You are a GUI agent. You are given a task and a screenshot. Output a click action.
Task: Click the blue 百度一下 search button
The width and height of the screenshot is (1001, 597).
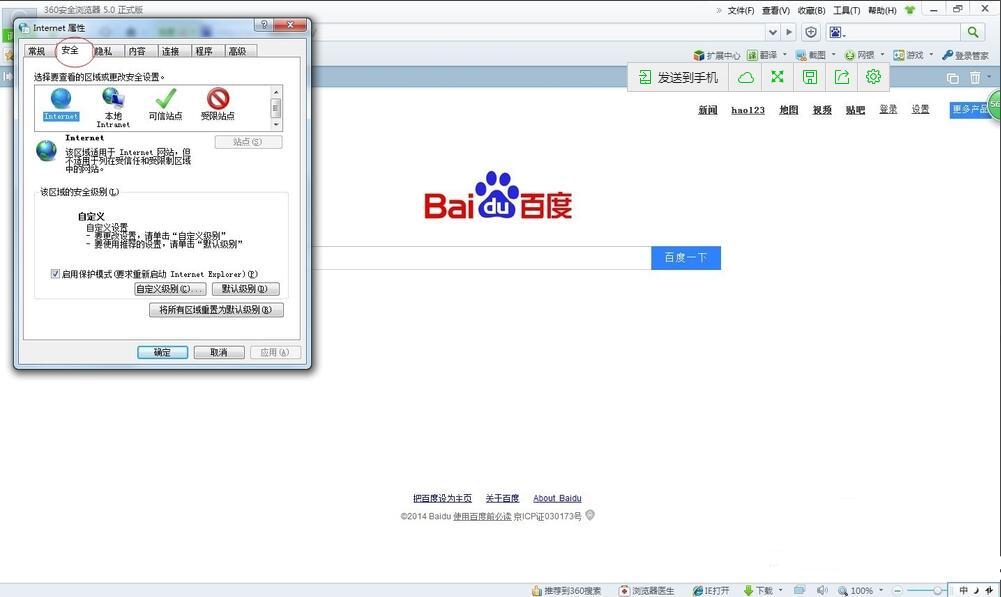pyautogui.click(x=686, y=258)
